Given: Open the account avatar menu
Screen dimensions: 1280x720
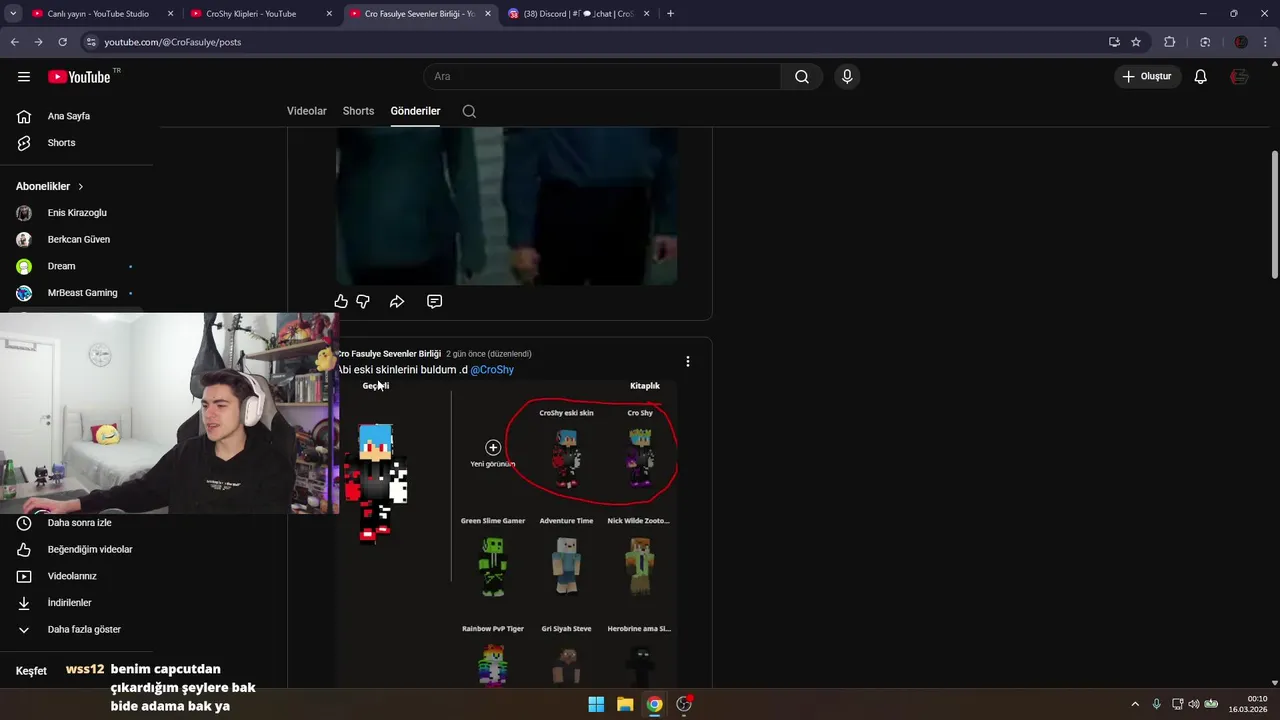Looking at the screenshot, I should [1240, 77].
